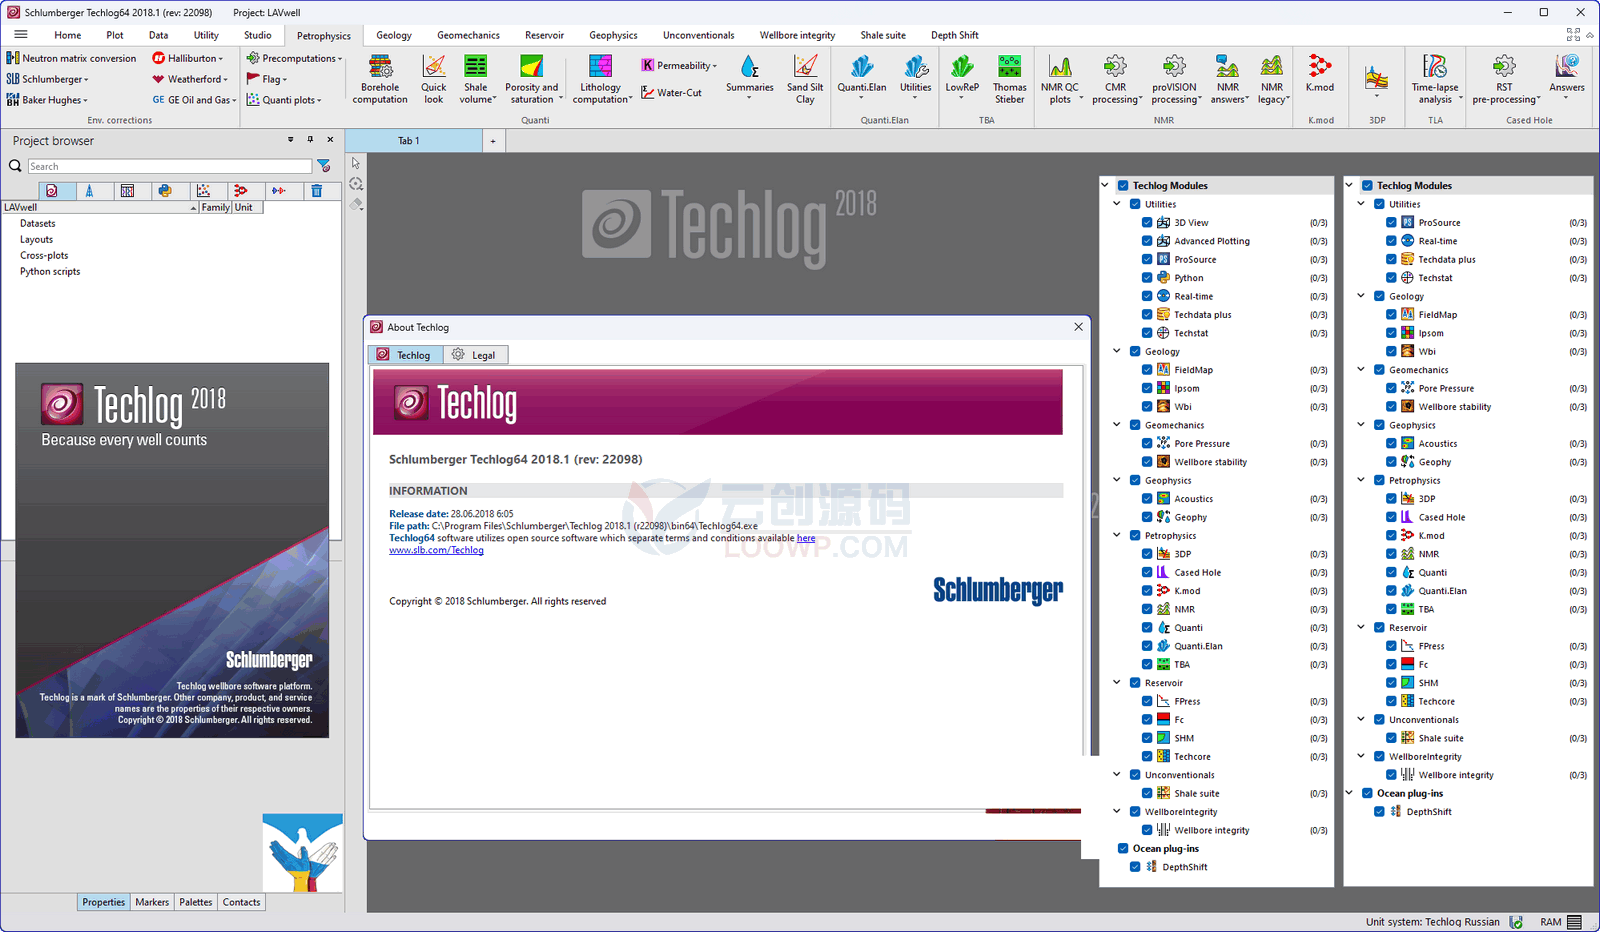Toggle DepthShift checkbox in left module tree
The width and height of the screenshot is (1600, 932).
pyautogui.click(x=1135, y=867)
